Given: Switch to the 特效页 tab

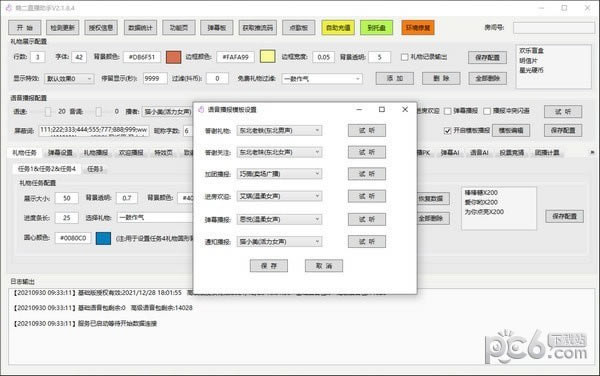Looking at the screenshot, I should (x=163, y=153).
